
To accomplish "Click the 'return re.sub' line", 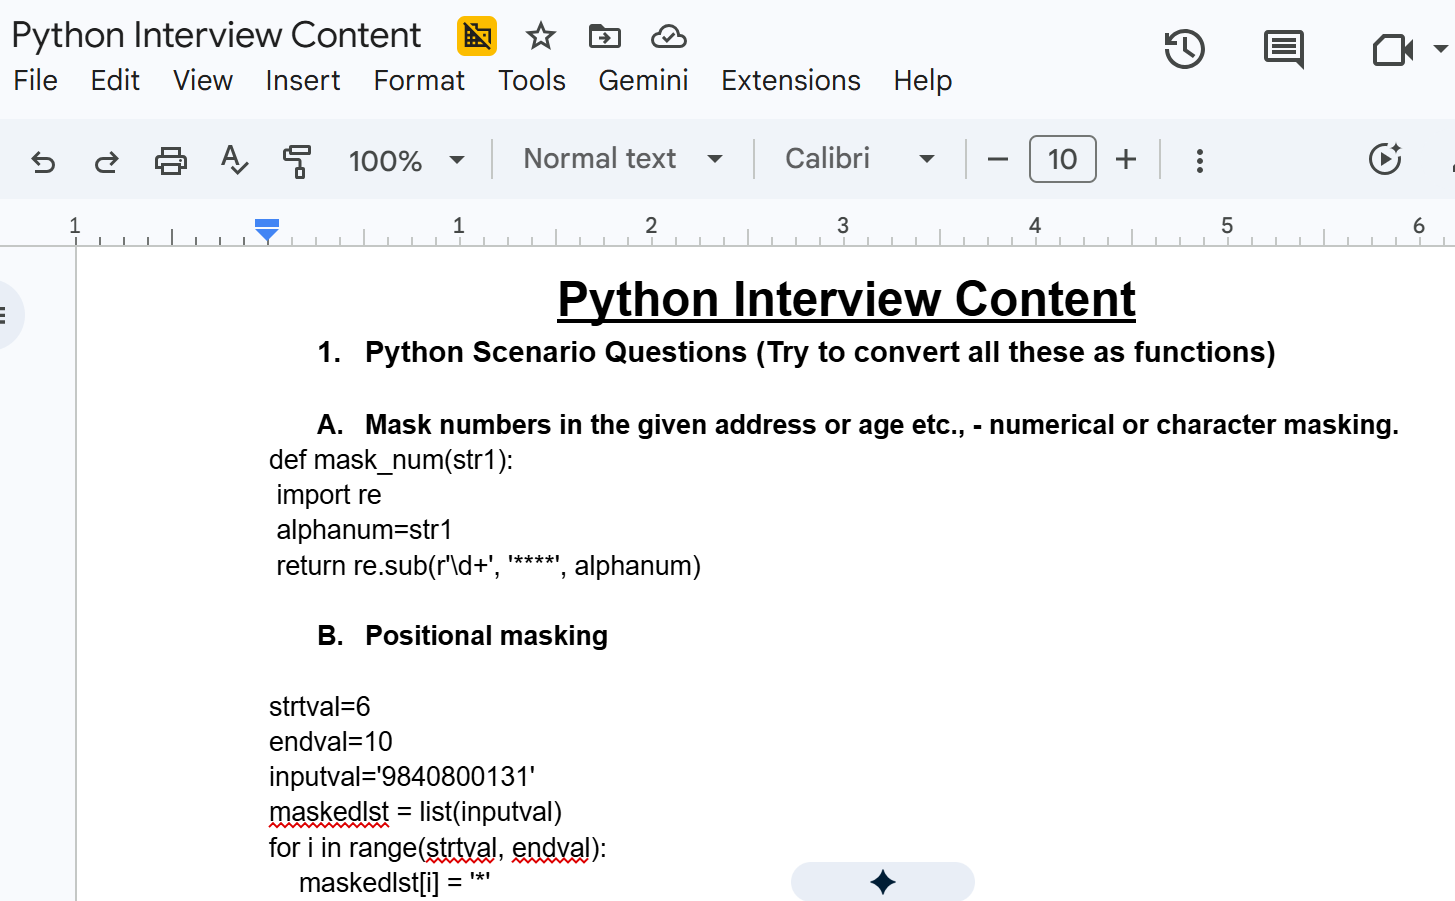I will pos(488,566).
